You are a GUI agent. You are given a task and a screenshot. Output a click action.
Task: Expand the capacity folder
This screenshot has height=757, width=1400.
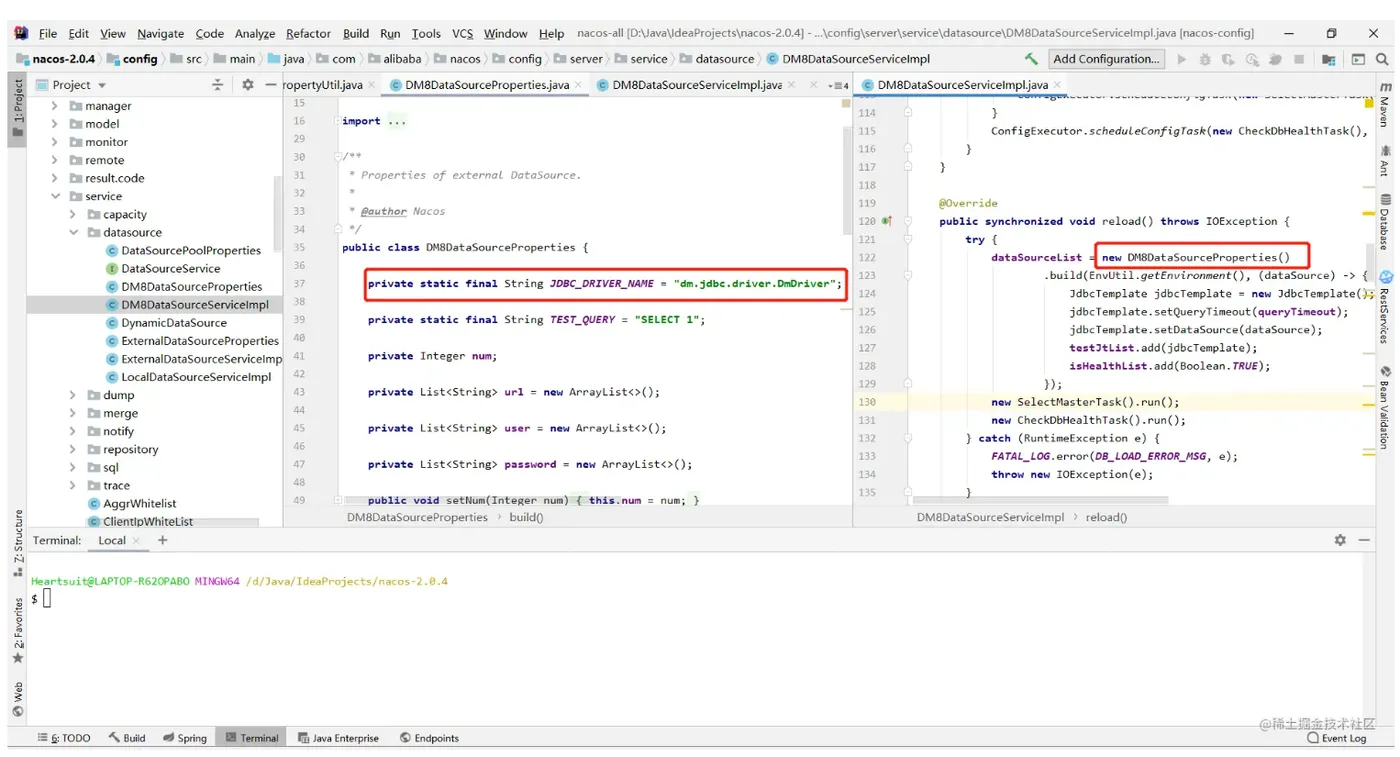(x=73, y=214)
